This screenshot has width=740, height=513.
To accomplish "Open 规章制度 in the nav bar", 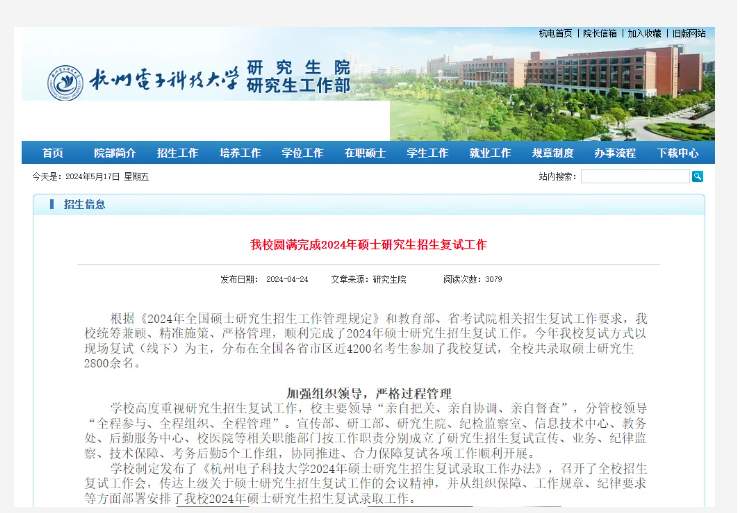I will 552,153.
